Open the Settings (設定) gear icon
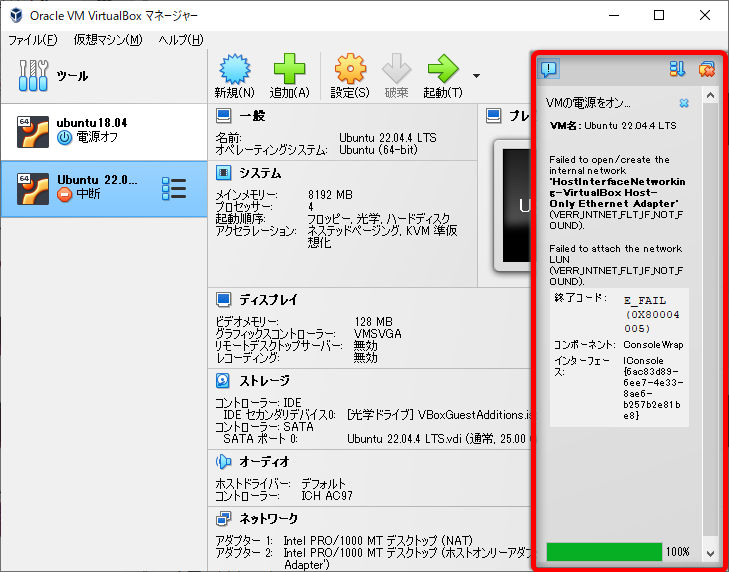The height and width of the screenshot is (572, 729). point(350,69)
